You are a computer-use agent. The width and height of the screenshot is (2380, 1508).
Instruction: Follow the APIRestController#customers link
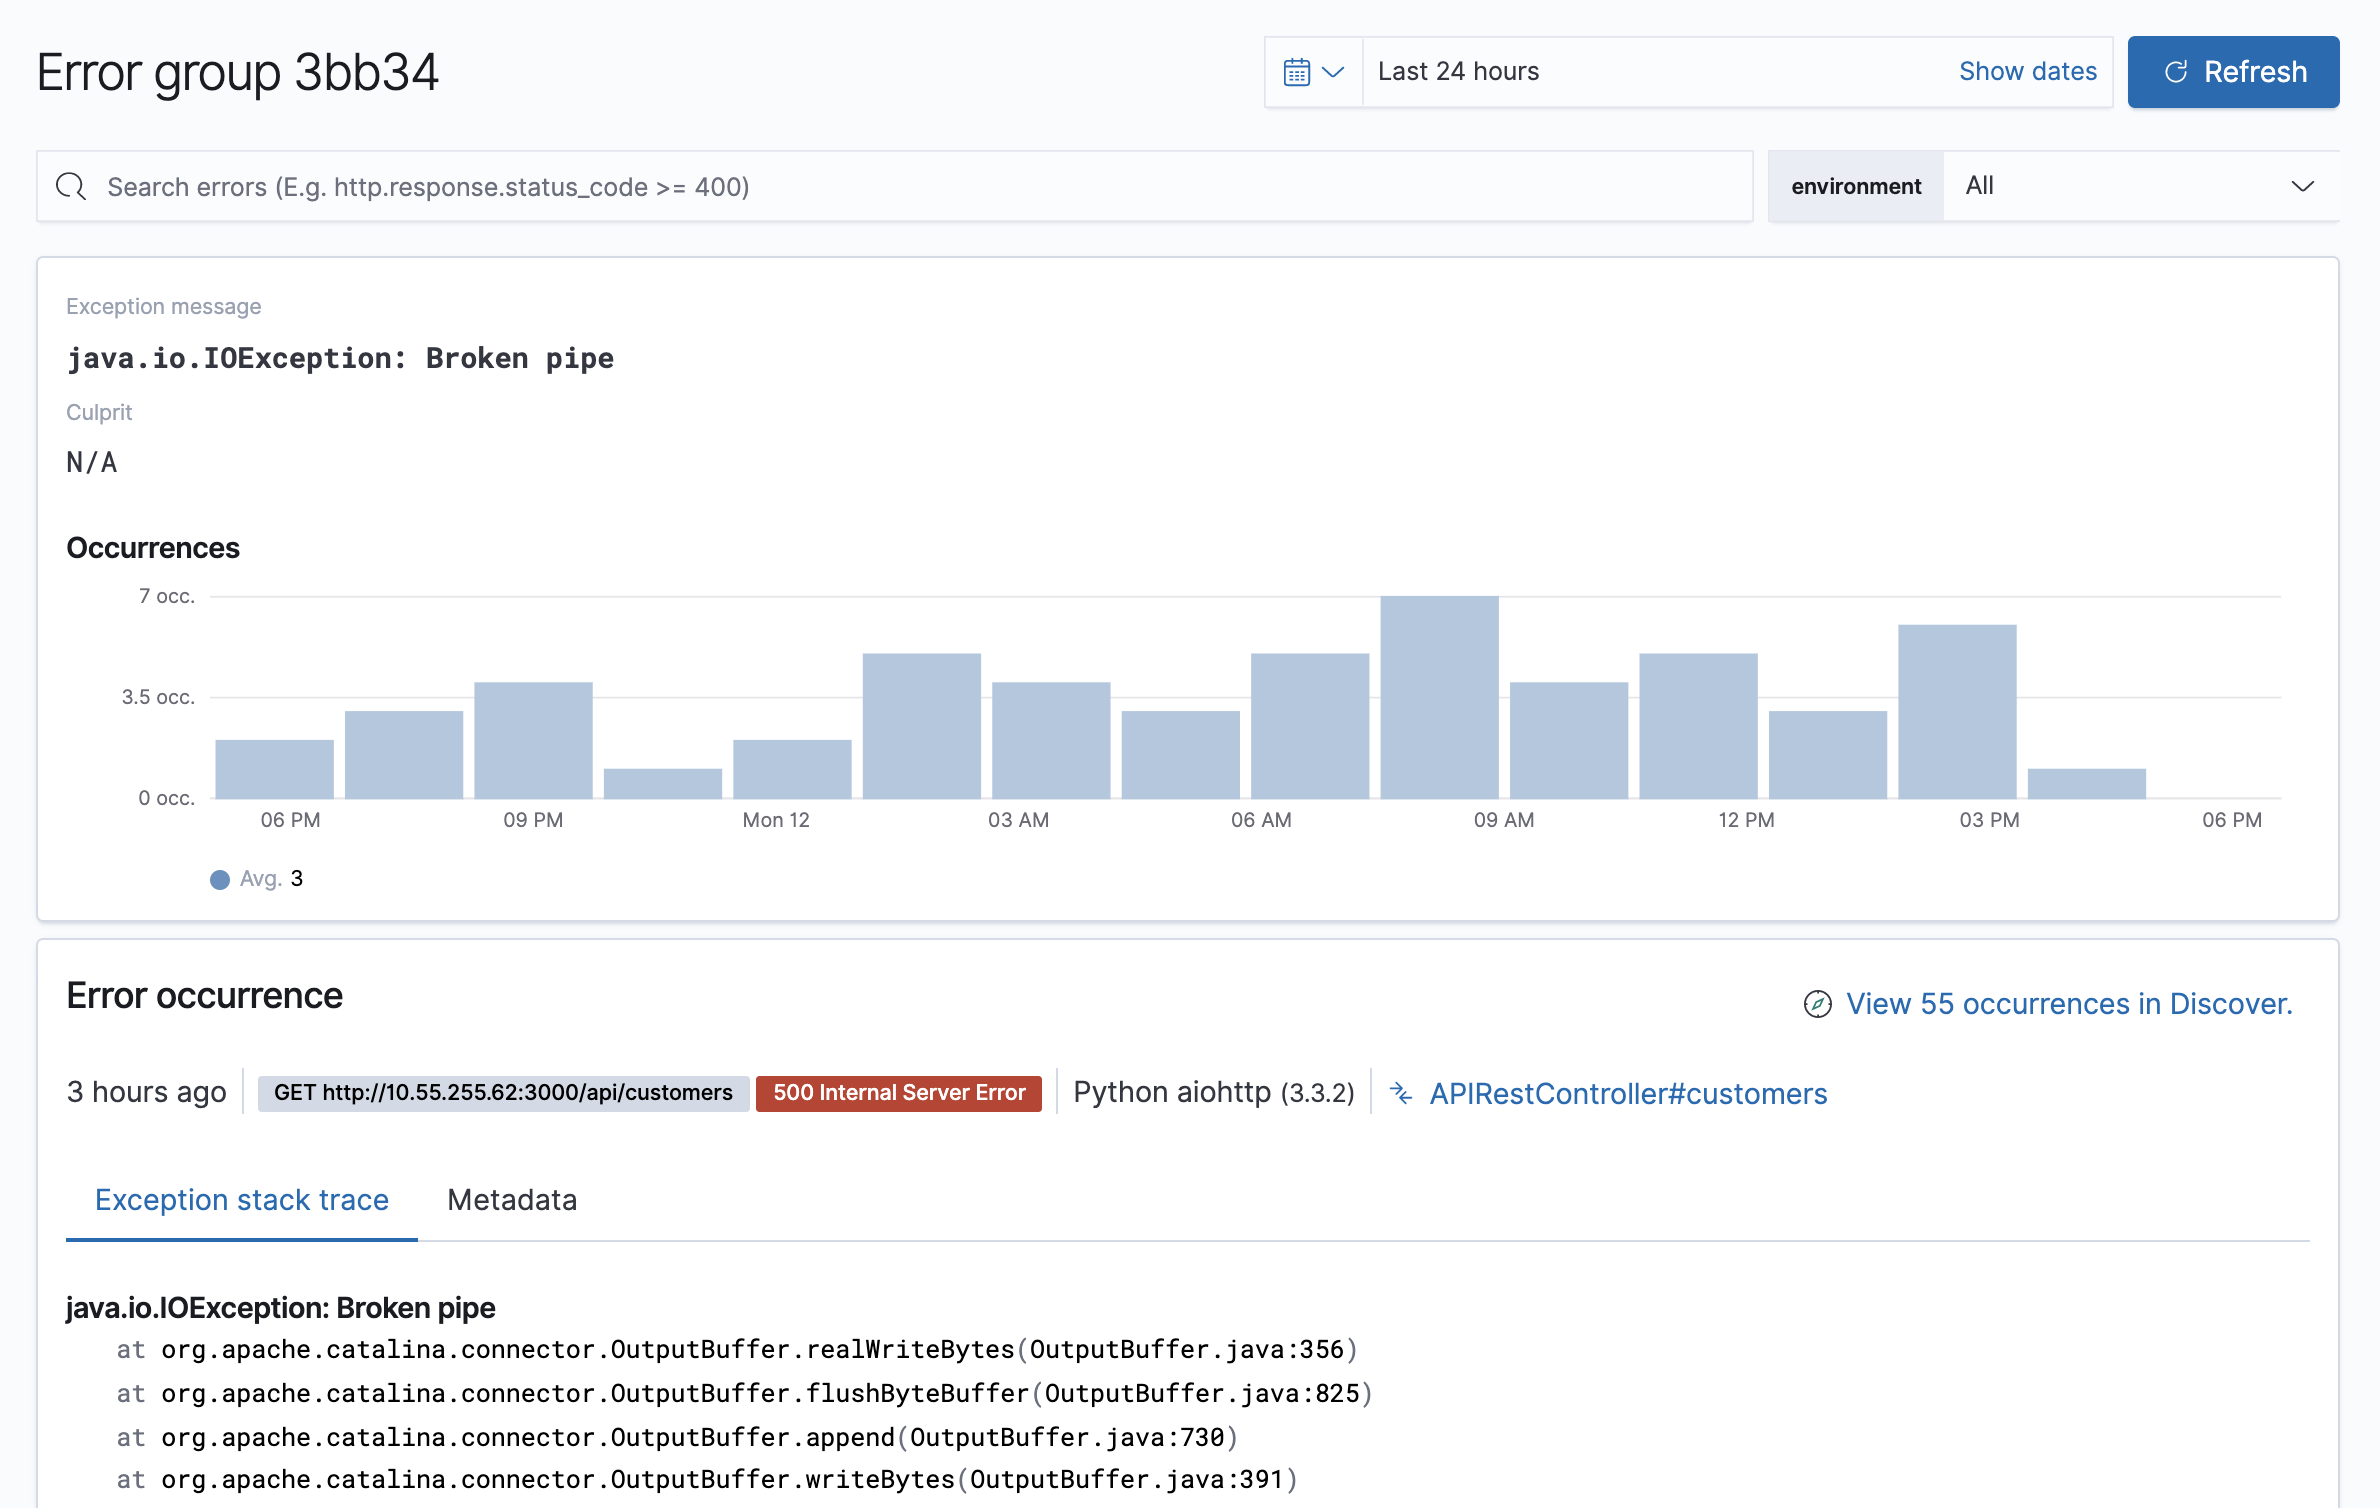tap(1626, 1093)
